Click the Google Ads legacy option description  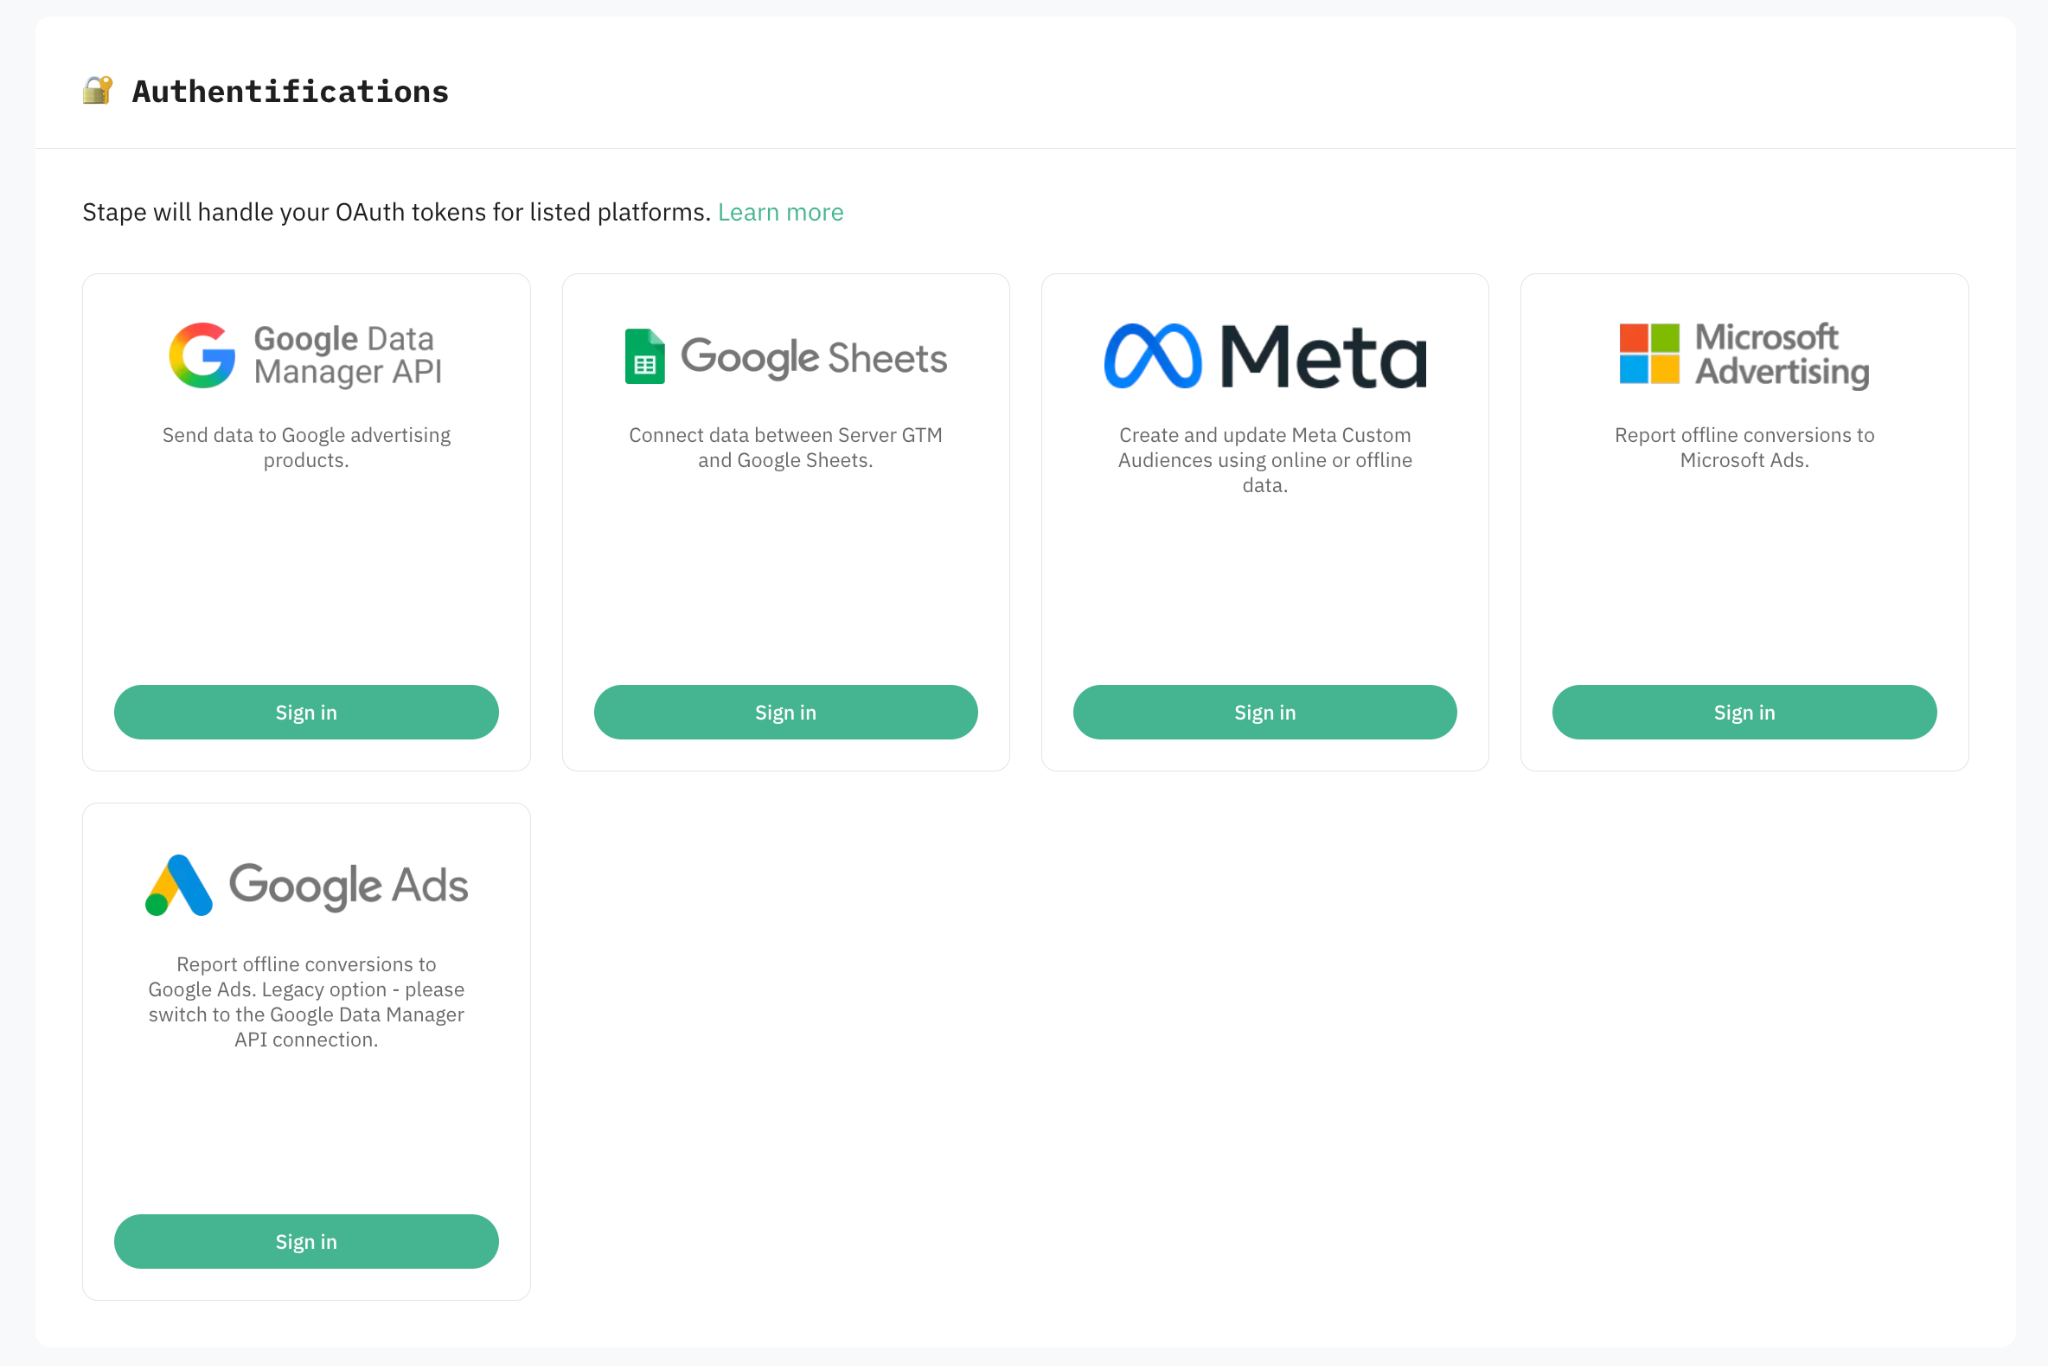[306, 1001]
